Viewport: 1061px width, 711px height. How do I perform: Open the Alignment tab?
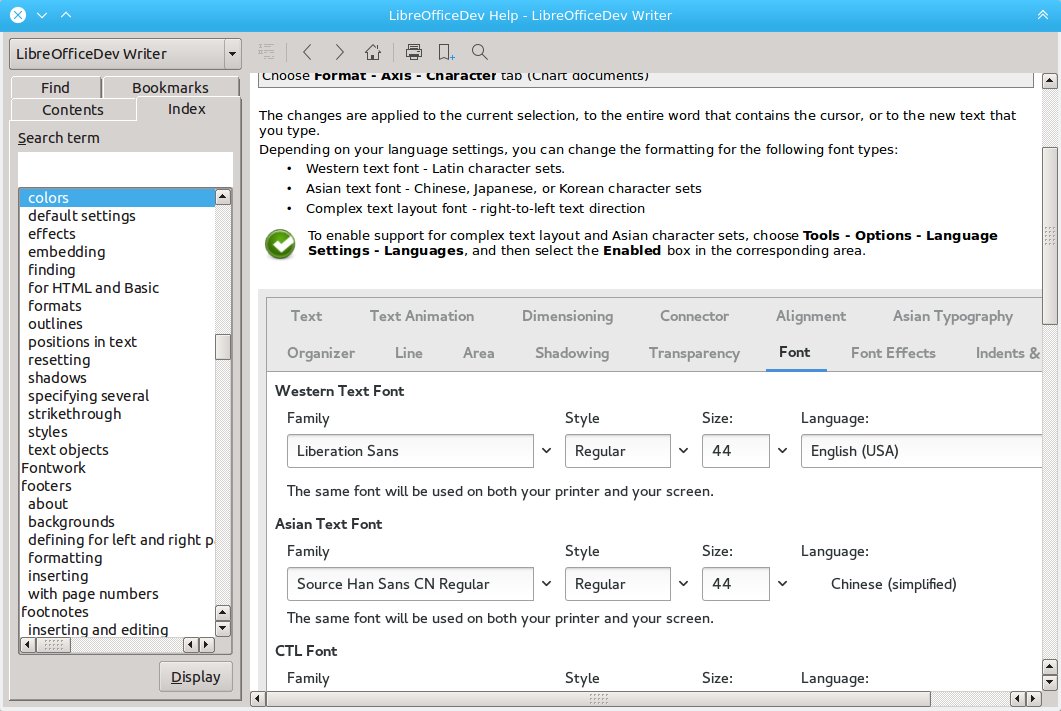pos(811,316)
